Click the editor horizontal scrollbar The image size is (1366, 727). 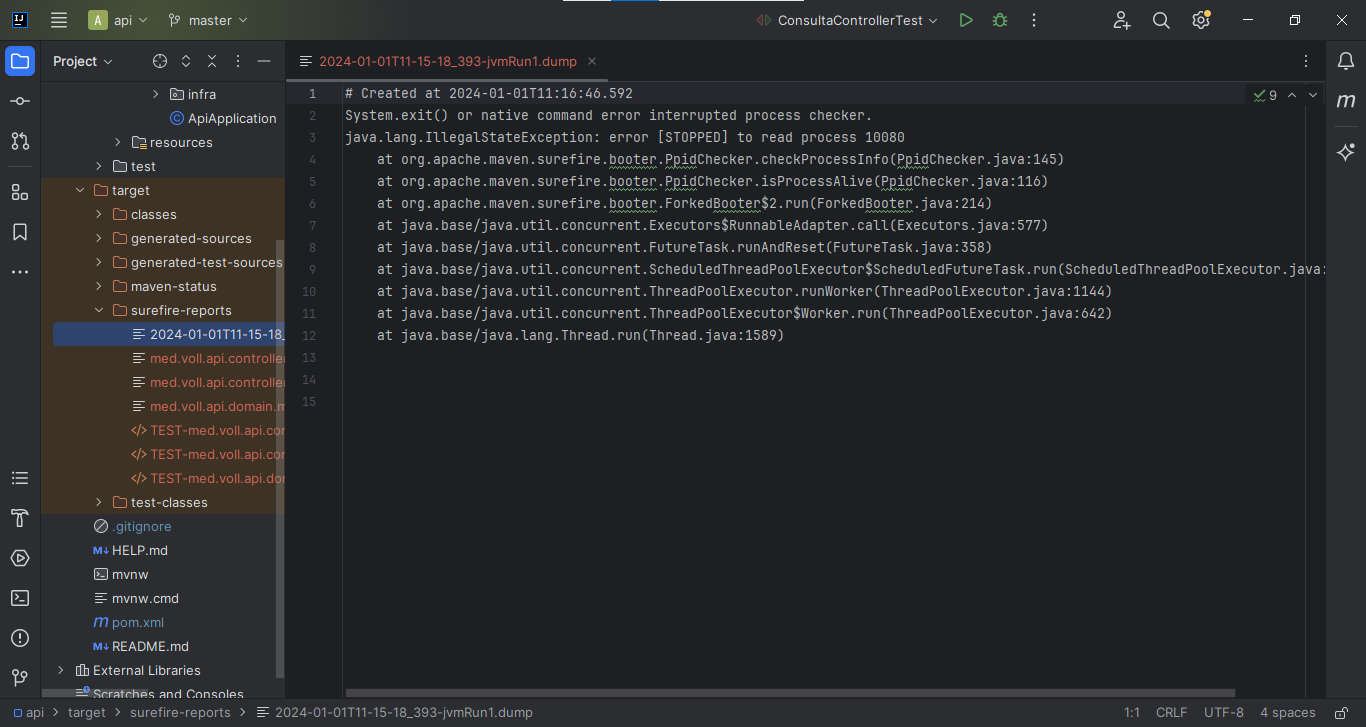790,692
